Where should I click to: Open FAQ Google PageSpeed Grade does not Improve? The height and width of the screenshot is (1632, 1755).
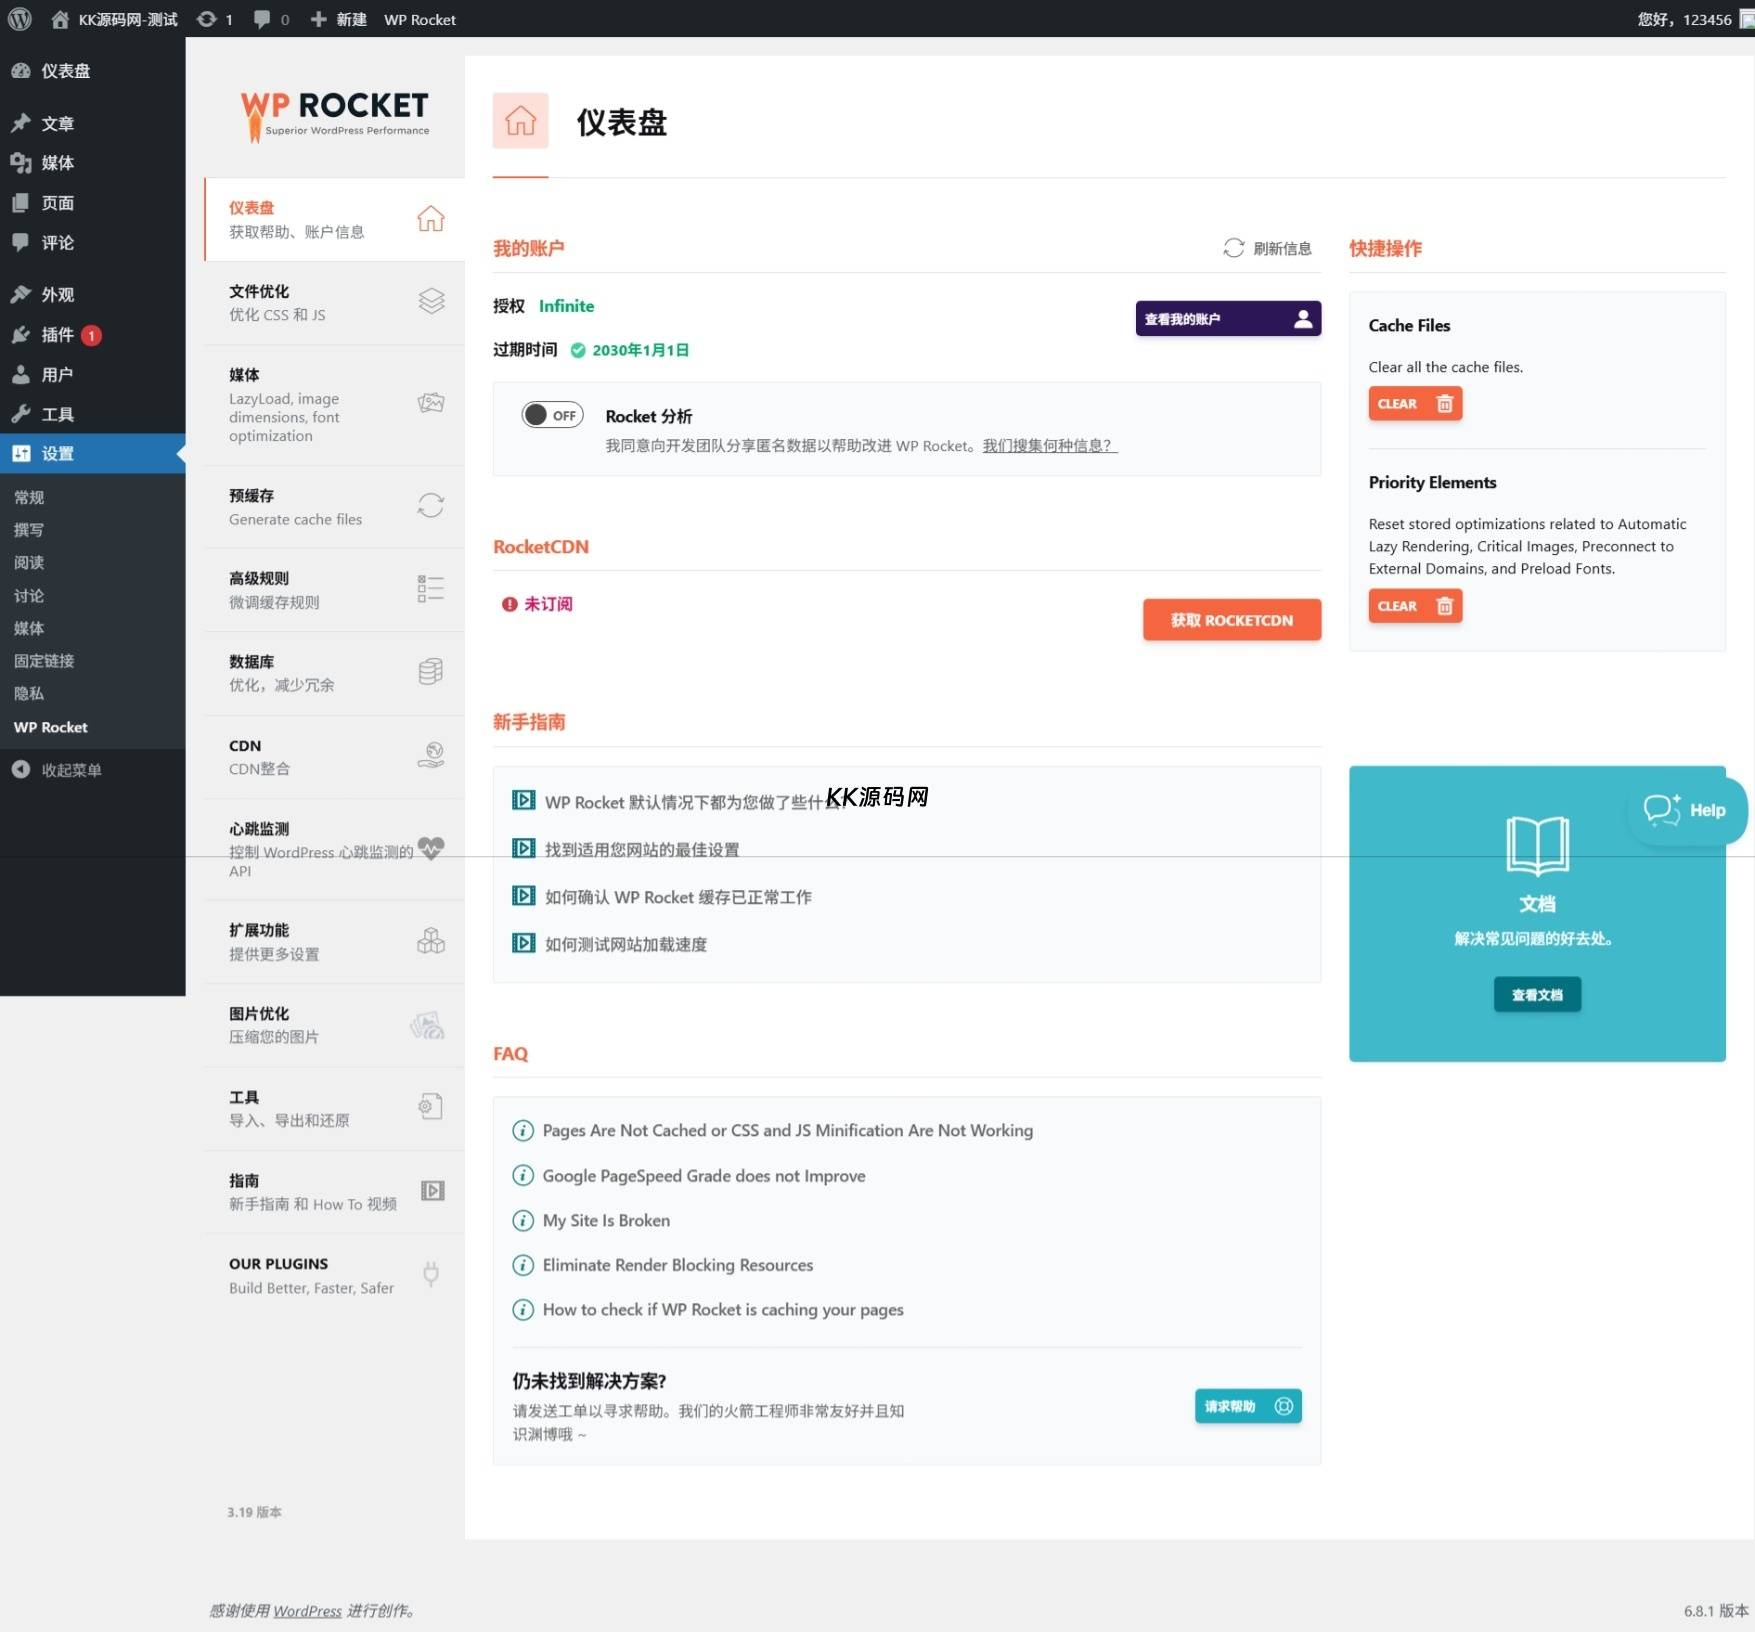pos(689,1176)
